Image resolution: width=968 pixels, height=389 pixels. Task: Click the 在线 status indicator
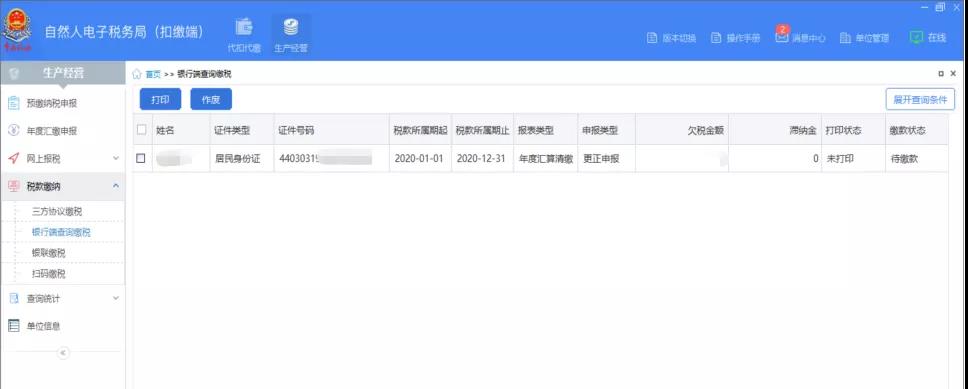tap(927, 38)
